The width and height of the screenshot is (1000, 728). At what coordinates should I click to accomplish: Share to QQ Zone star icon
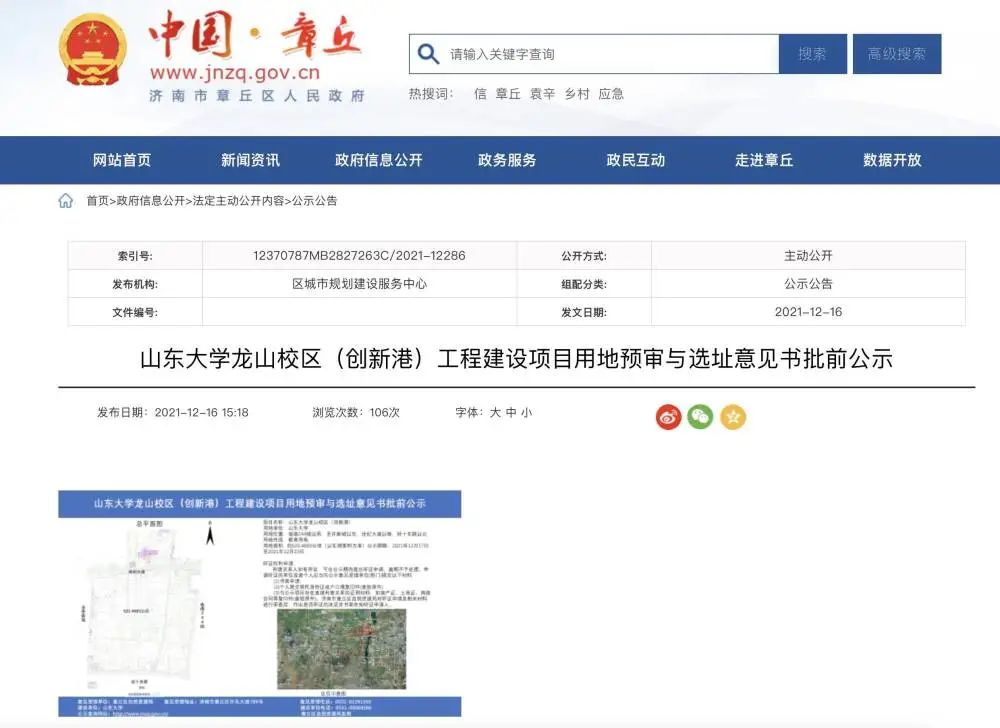pyautogui.click(x=733, y=417)
